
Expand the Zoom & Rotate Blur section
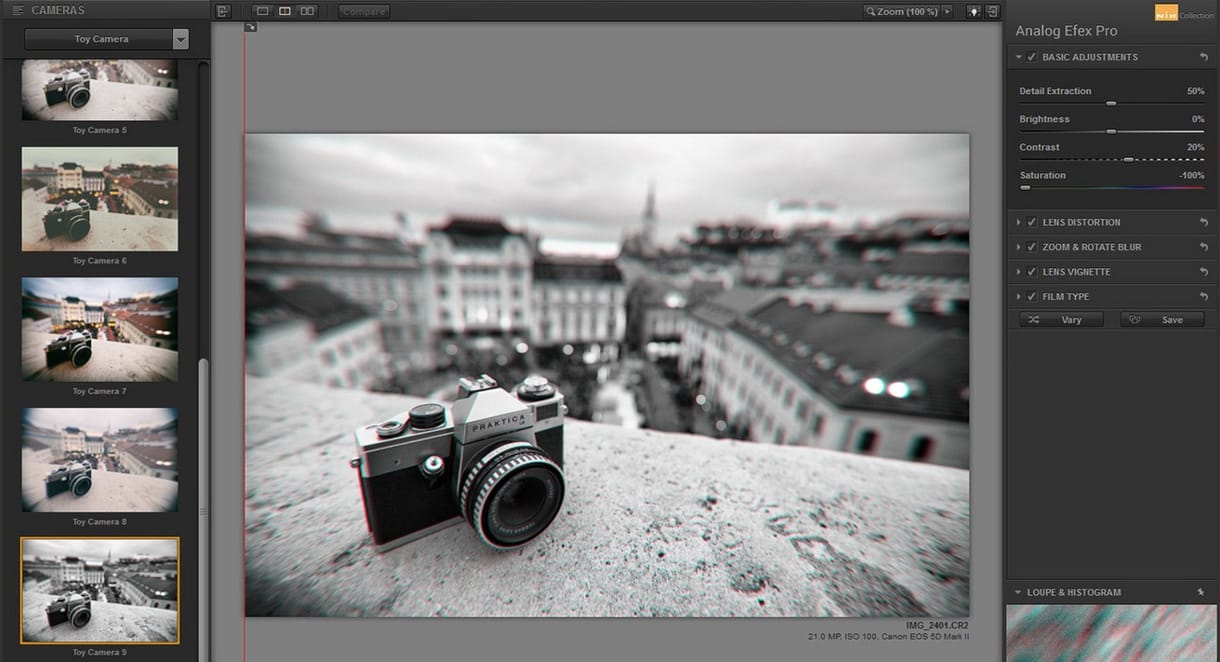1019,247
